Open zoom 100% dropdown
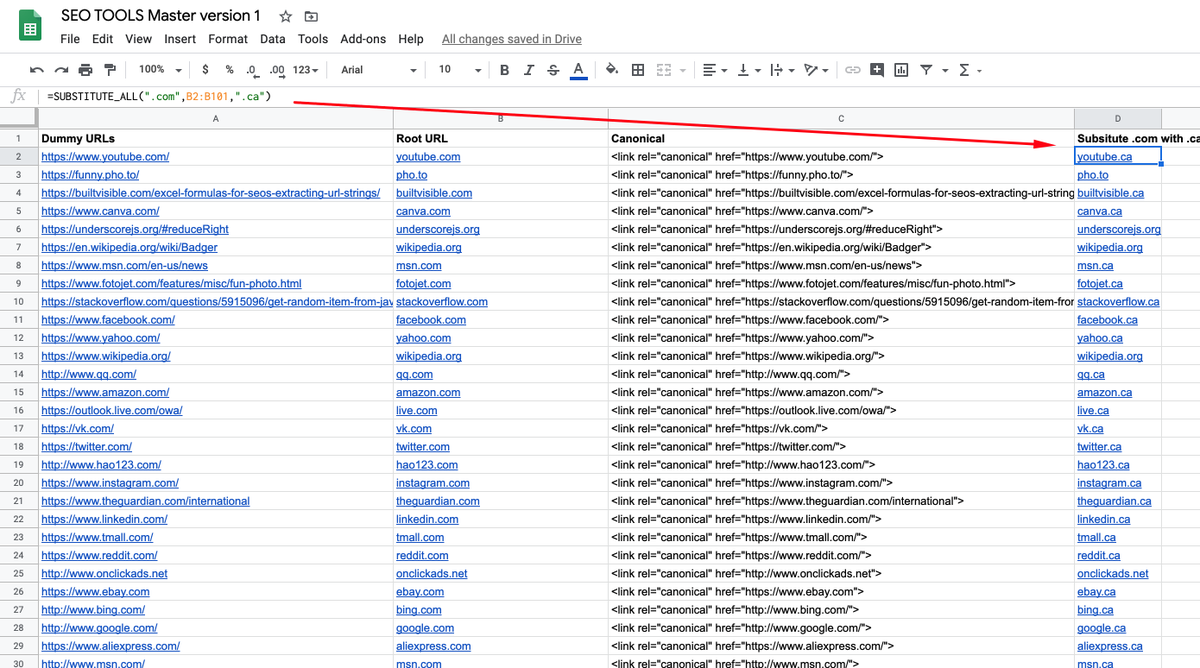 tap(160, 70)
